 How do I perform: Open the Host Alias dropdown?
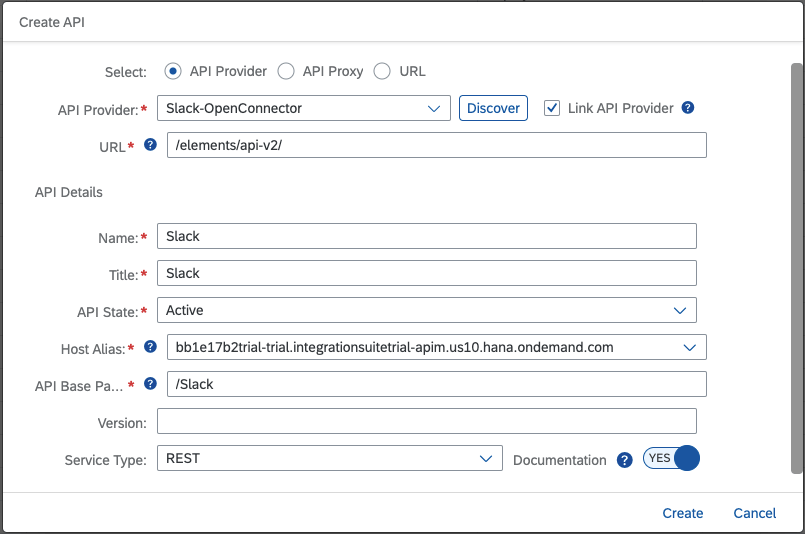tap(437, 347)
